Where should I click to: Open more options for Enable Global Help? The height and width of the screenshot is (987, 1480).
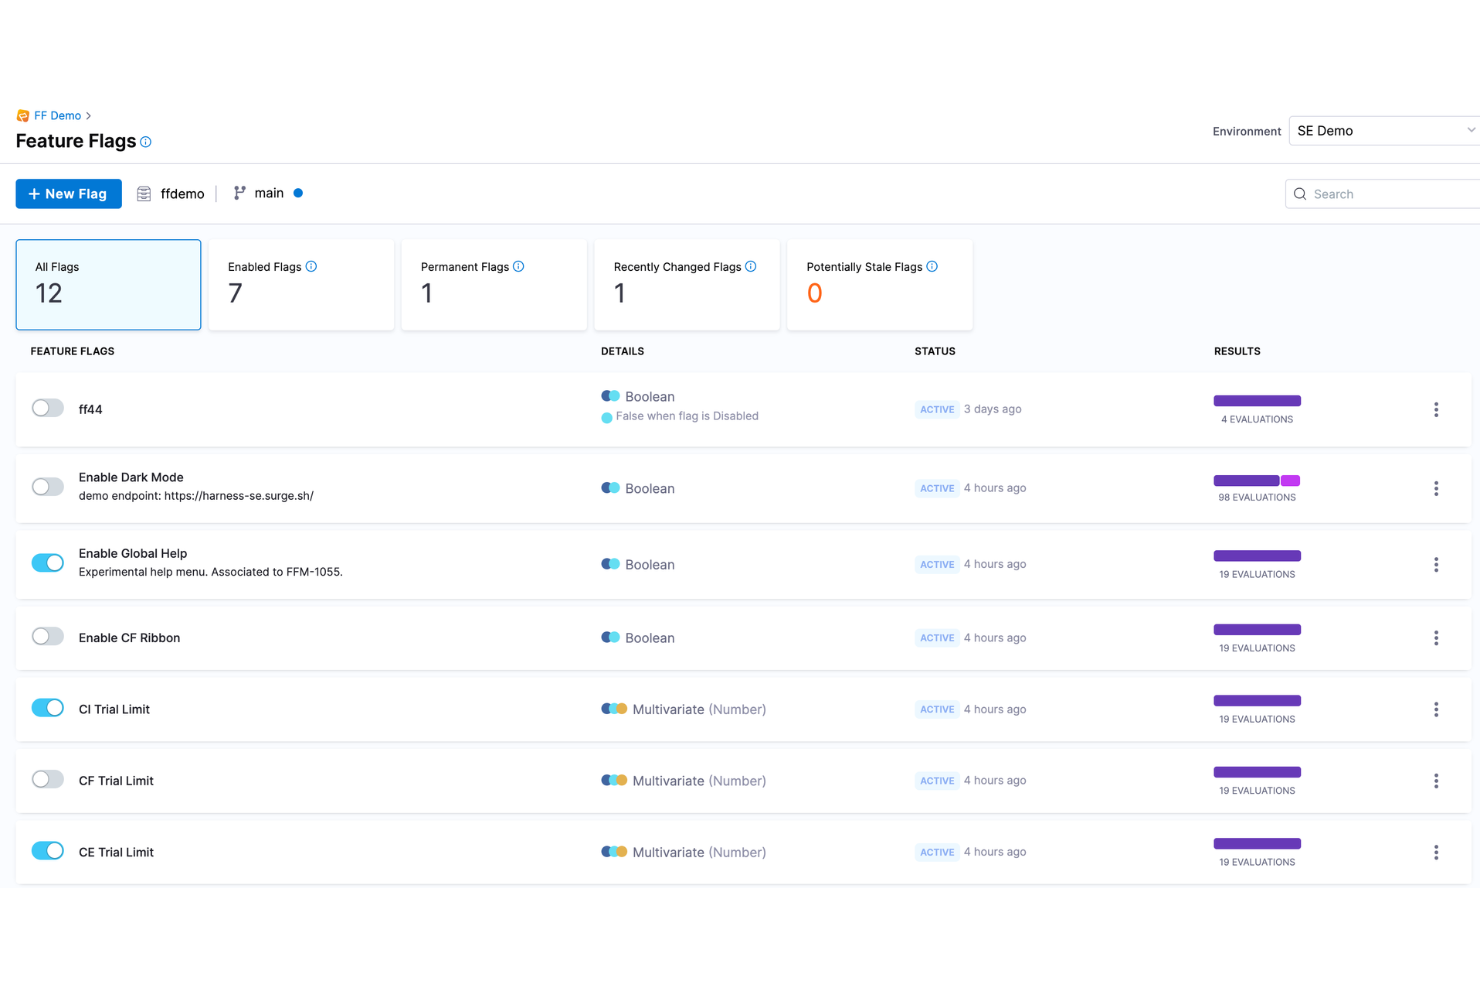[x=1436, y=565]
